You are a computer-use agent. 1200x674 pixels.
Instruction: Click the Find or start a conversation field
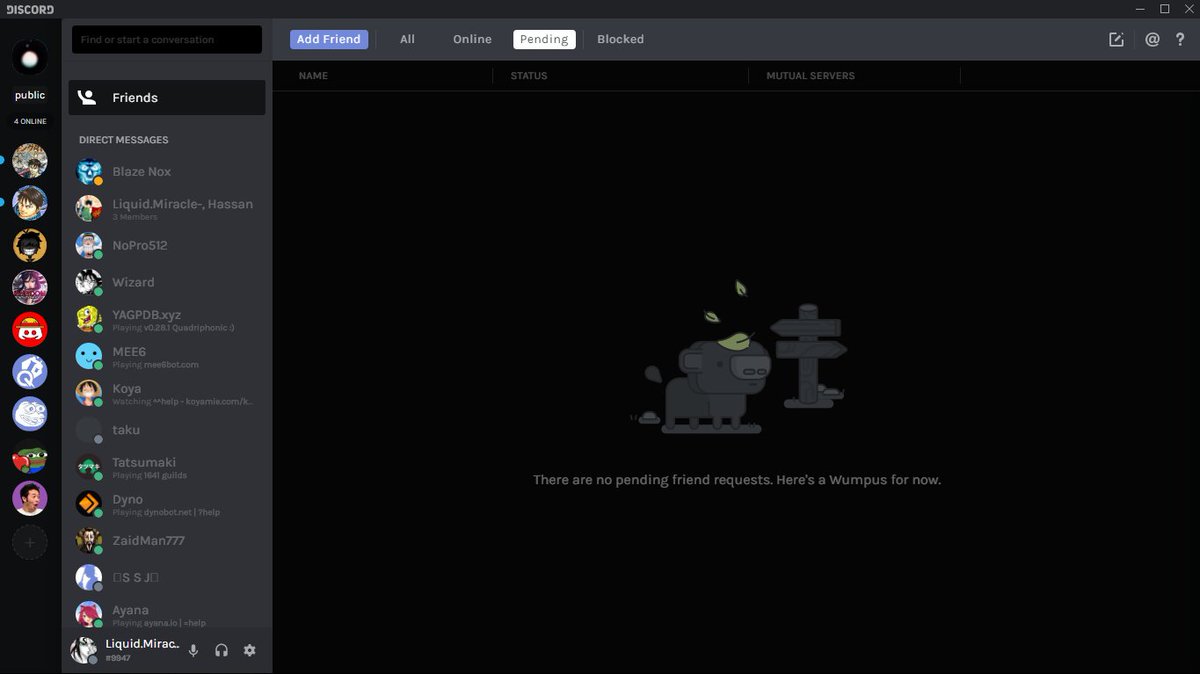pyautogui.click(x=167, y=40)
